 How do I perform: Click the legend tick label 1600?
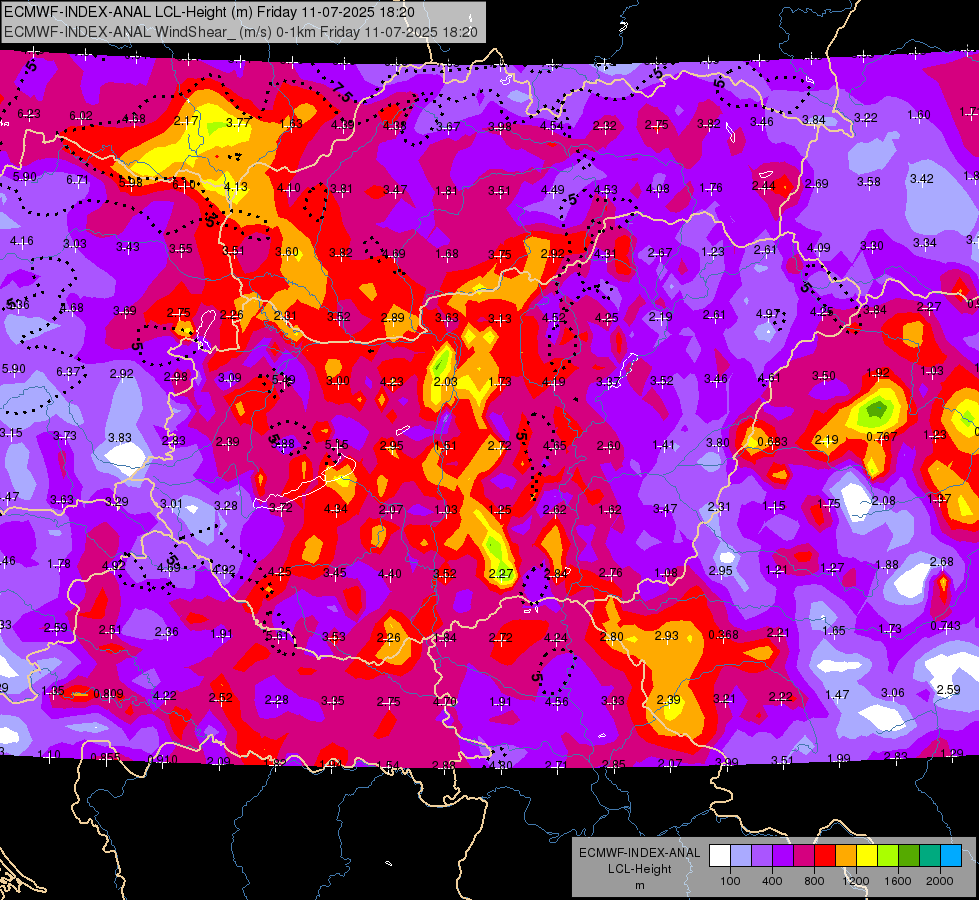click(x=897, y=881)
